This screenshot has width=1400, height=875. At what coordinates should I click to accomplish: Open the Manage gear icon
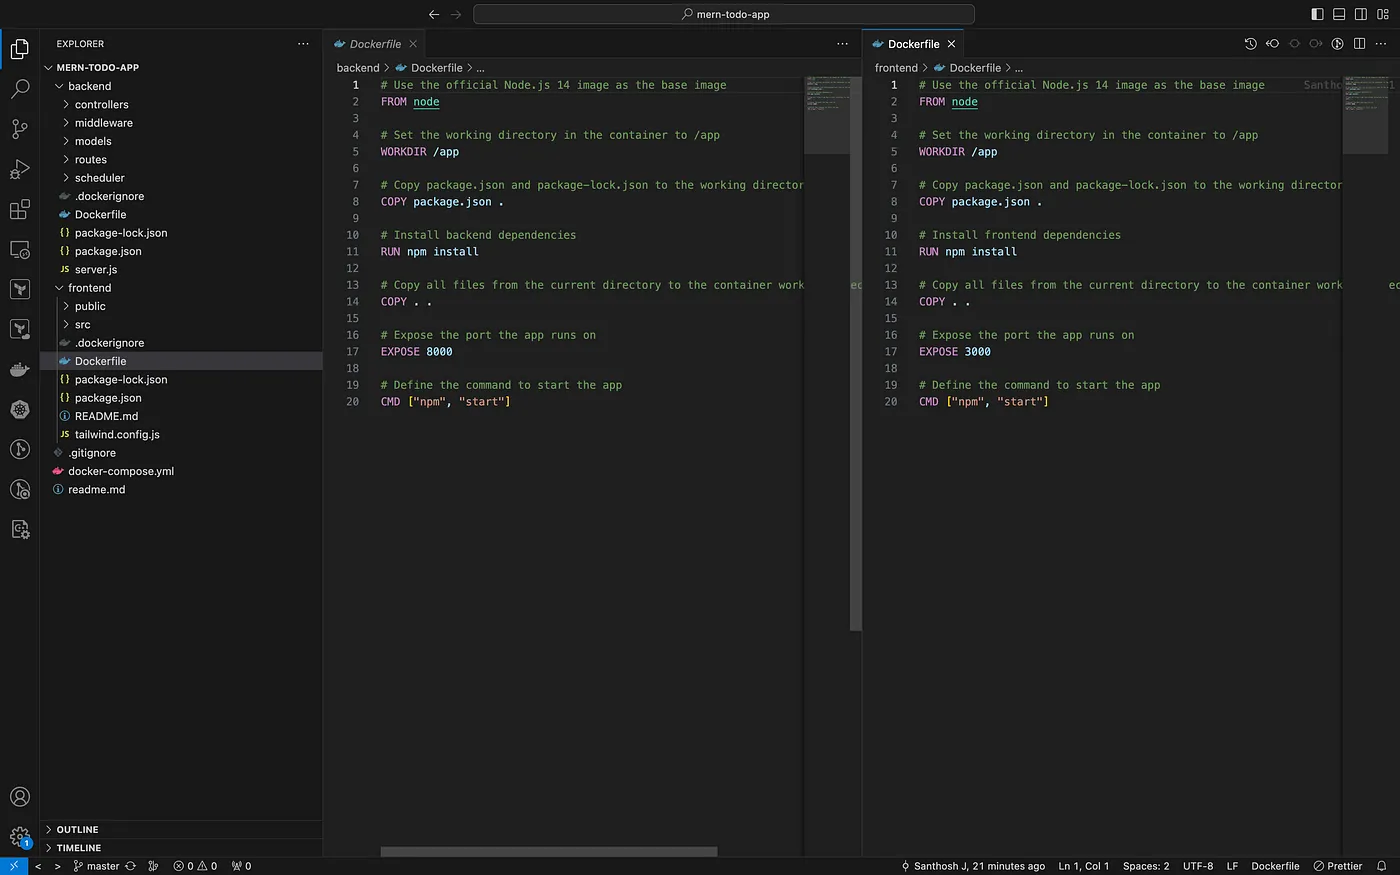(19, 837)
